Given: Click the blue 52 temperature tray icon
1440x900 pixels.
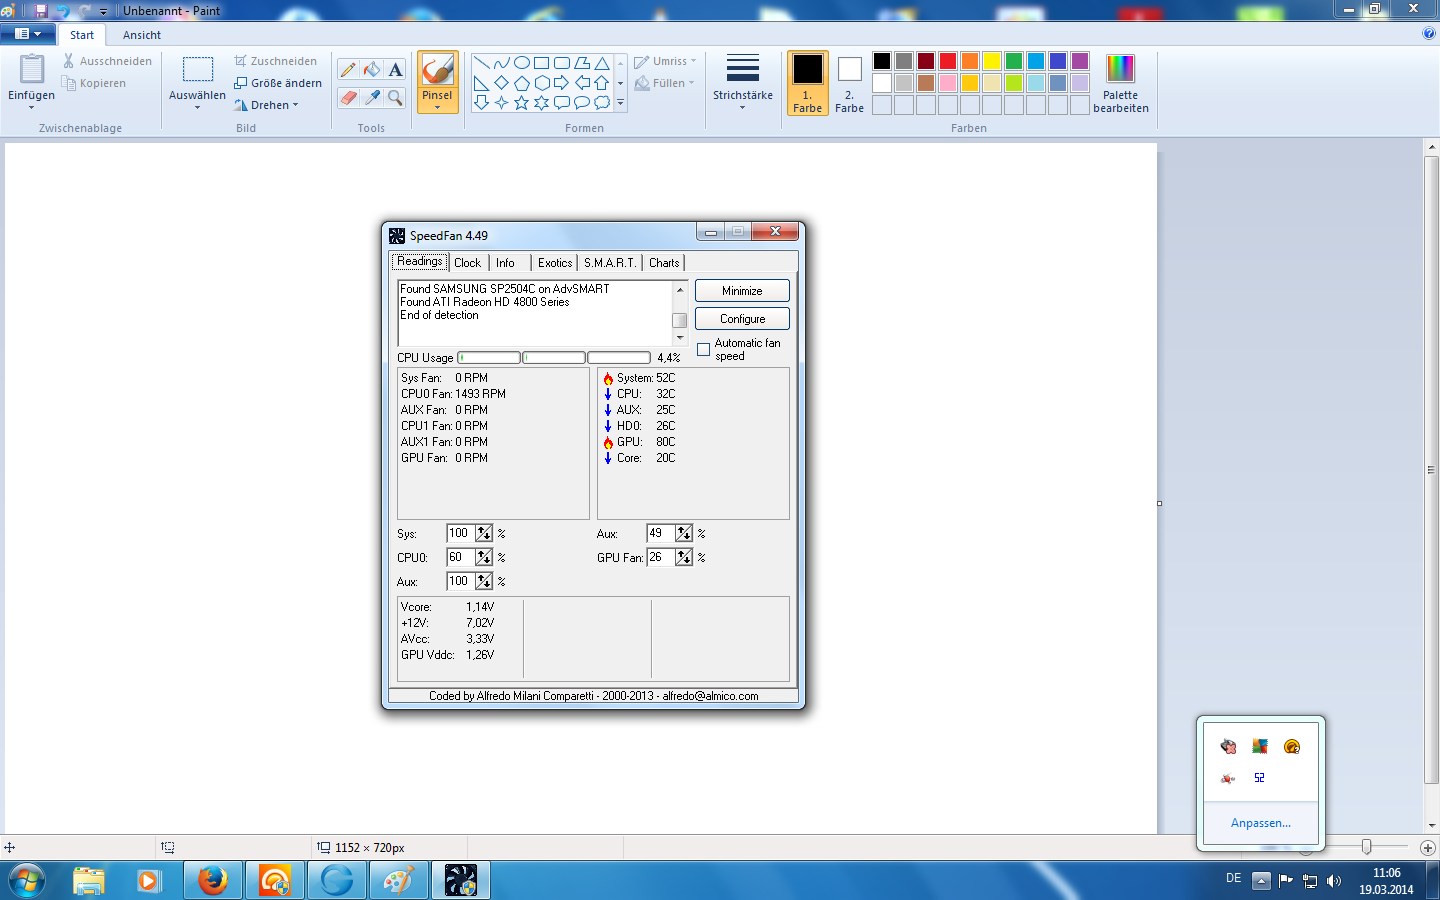Looking at the screenshot, I should point(1260,777).
